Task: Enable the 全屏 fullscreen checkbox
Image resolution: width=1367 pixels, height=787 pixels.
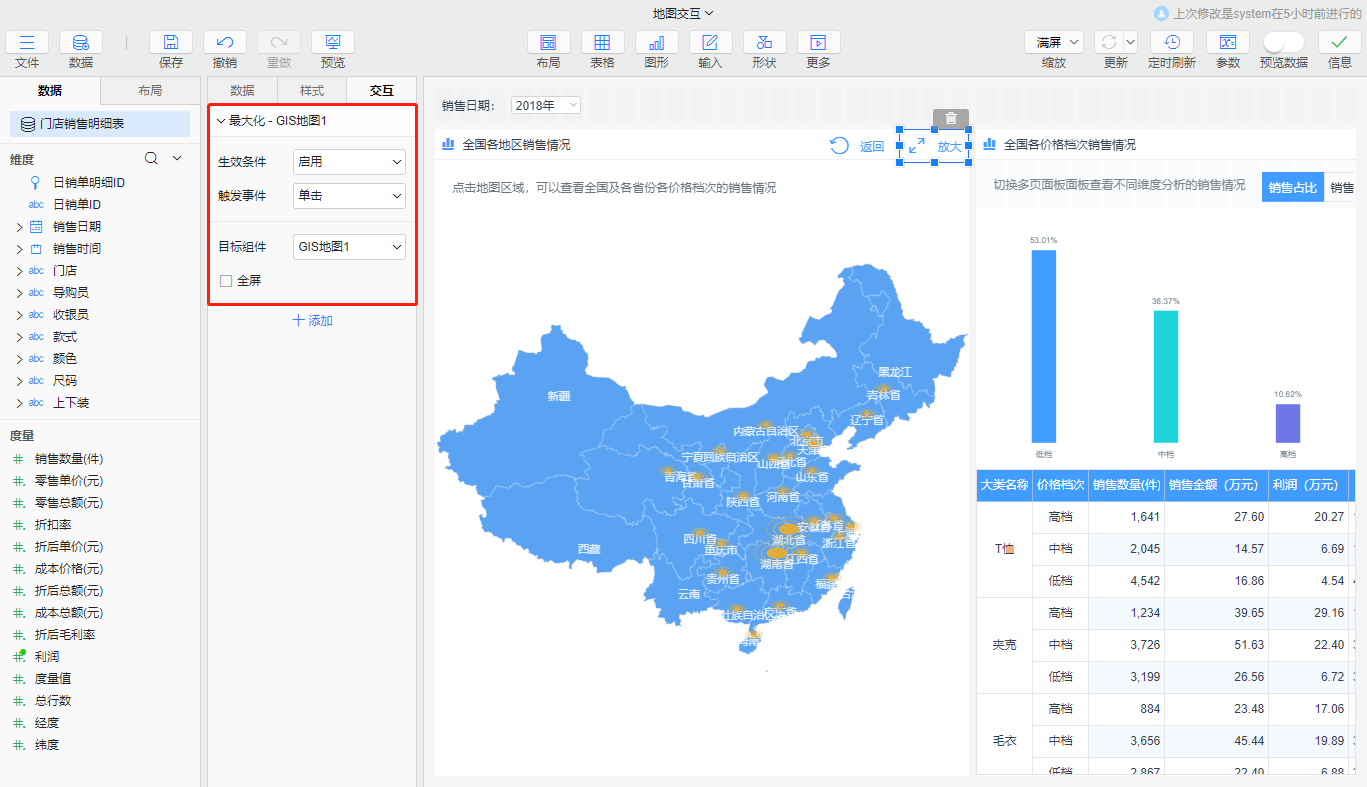Action: (x=226, y=281)
